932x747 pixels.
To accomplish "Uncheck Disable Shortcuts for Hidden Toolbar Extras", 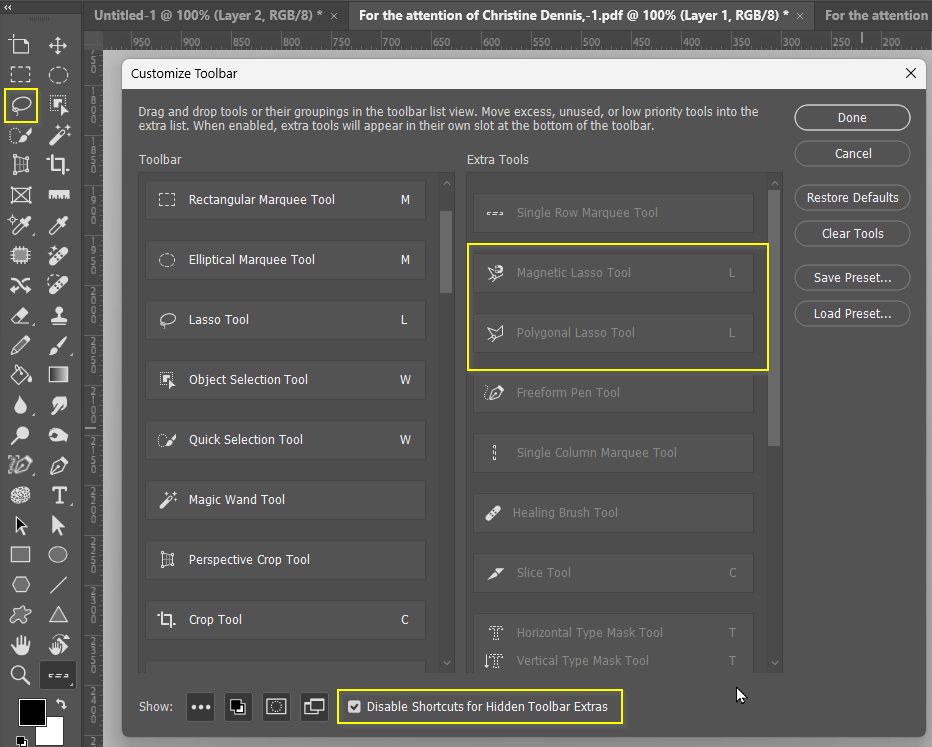I will [355, 707].
